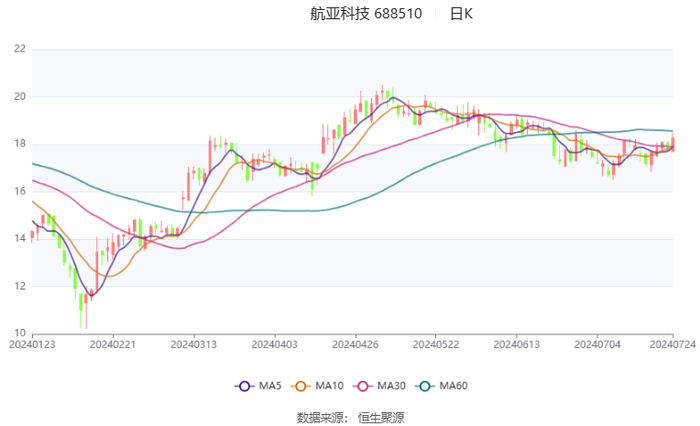The width and height of the screenshot is (700, 426).
Task: Hide the MA60 series via label
Action: click(454, 386)
